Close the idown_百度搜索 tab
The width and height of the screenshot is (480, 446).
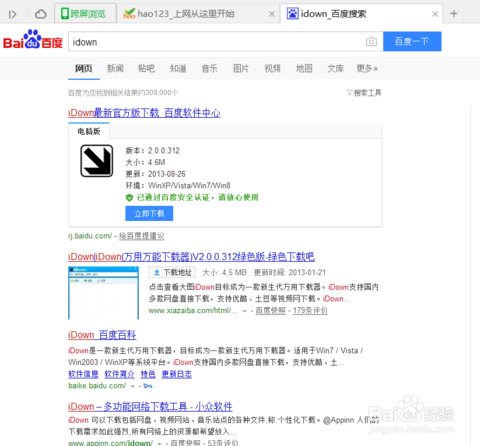(435, 14)
